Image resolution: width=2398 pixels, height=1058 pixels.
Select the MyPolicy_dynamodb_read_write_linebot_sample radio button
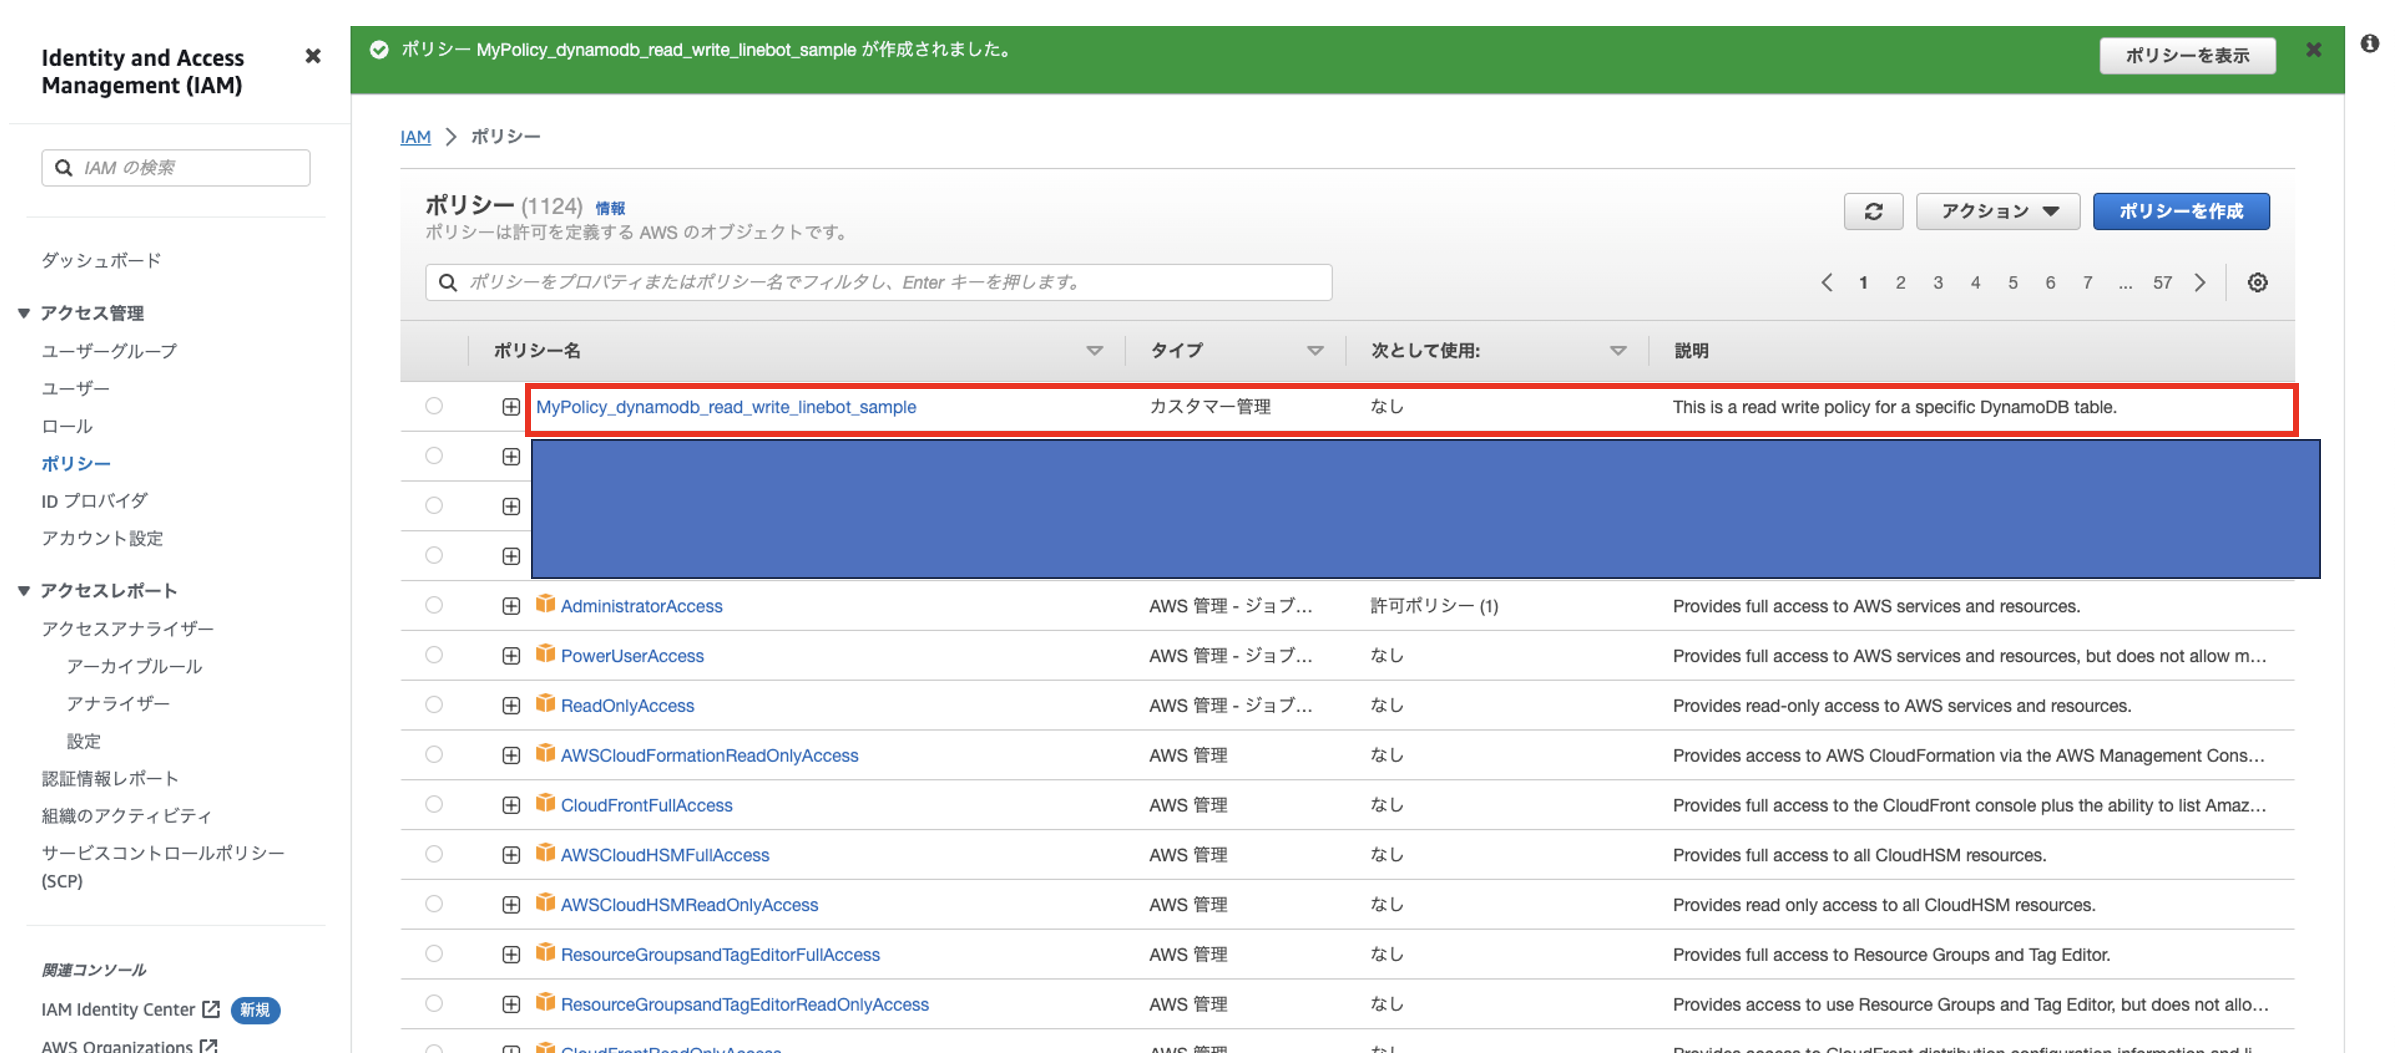click(x=434, y=406)
